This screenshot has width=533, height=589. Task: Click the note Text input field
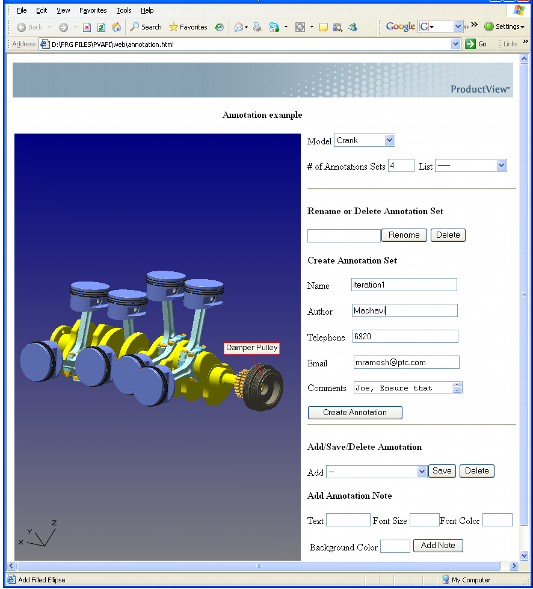(348, 520)
